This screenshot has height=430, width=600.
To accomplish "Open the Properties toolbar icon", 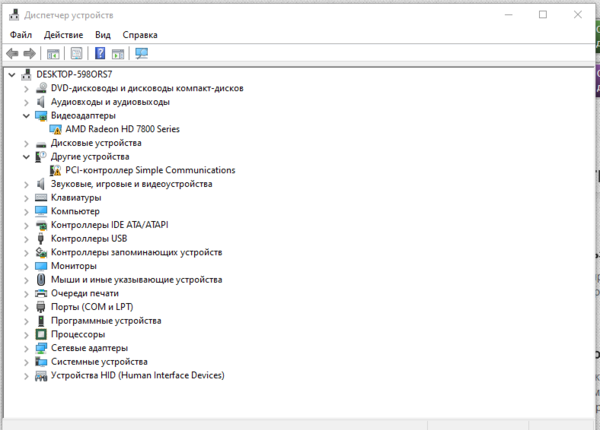I will point(77,53).
